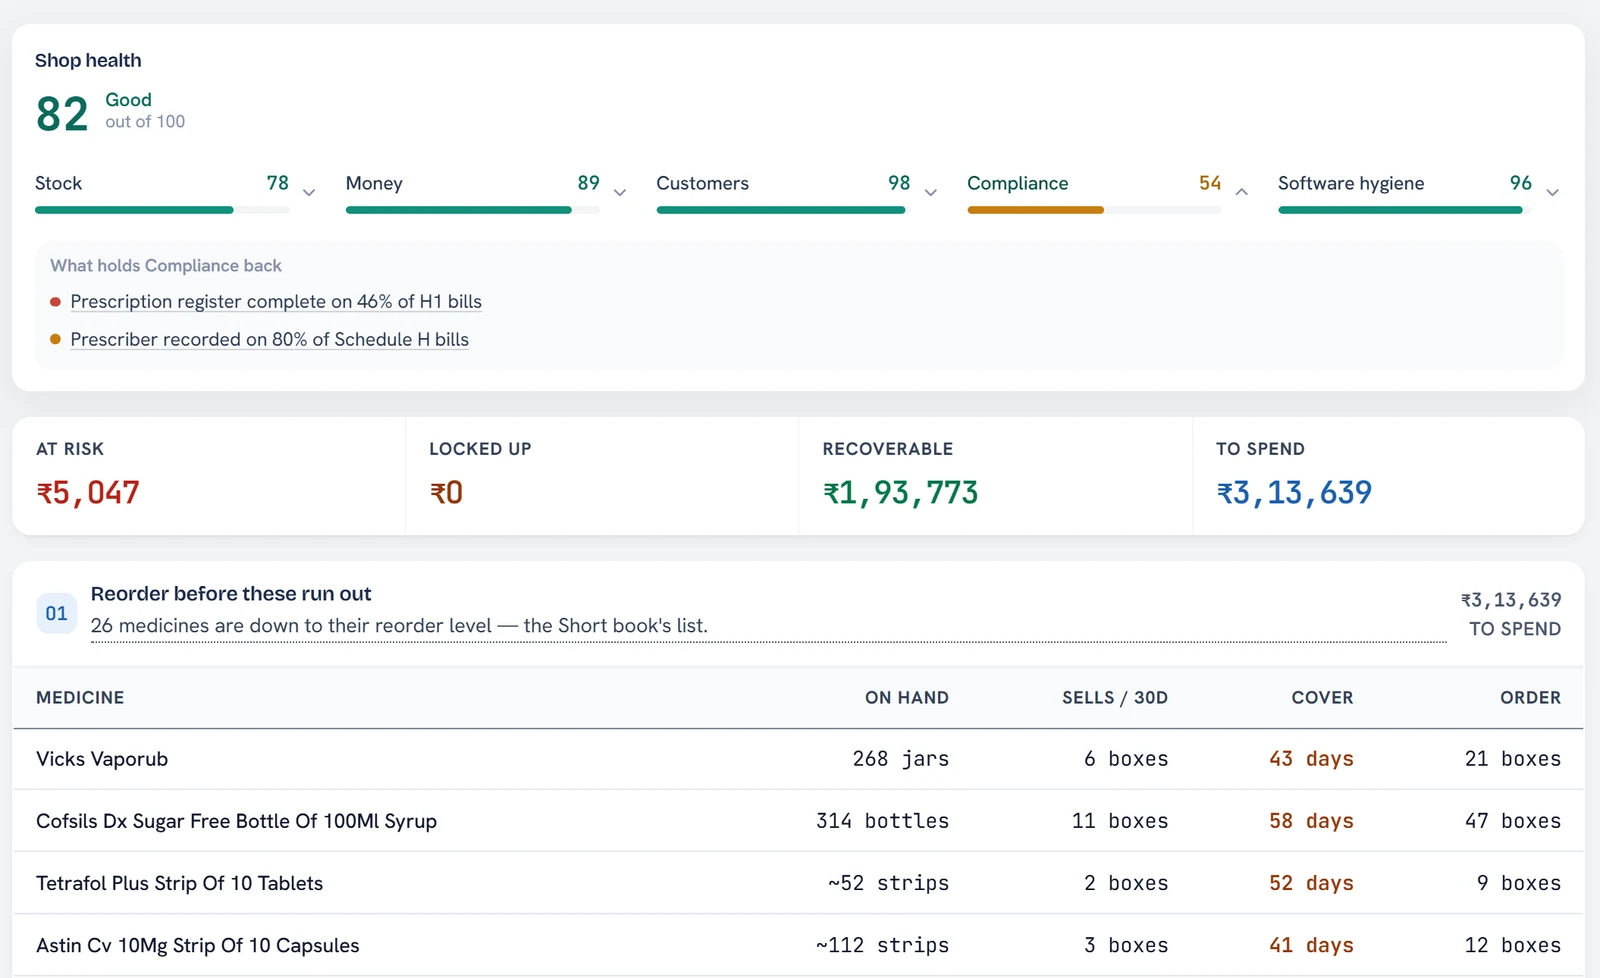Click the Reorder before these run out heading
Viewport: 1600px width, 978px height.
click(231, 594)
